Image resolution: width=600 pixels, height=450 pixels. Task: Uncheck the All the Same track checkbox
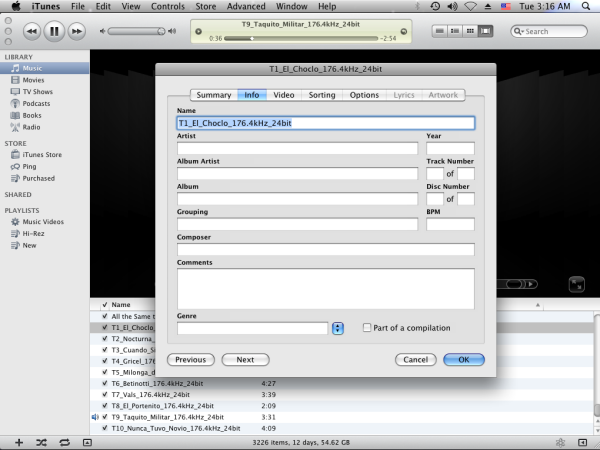pos(104,316)
